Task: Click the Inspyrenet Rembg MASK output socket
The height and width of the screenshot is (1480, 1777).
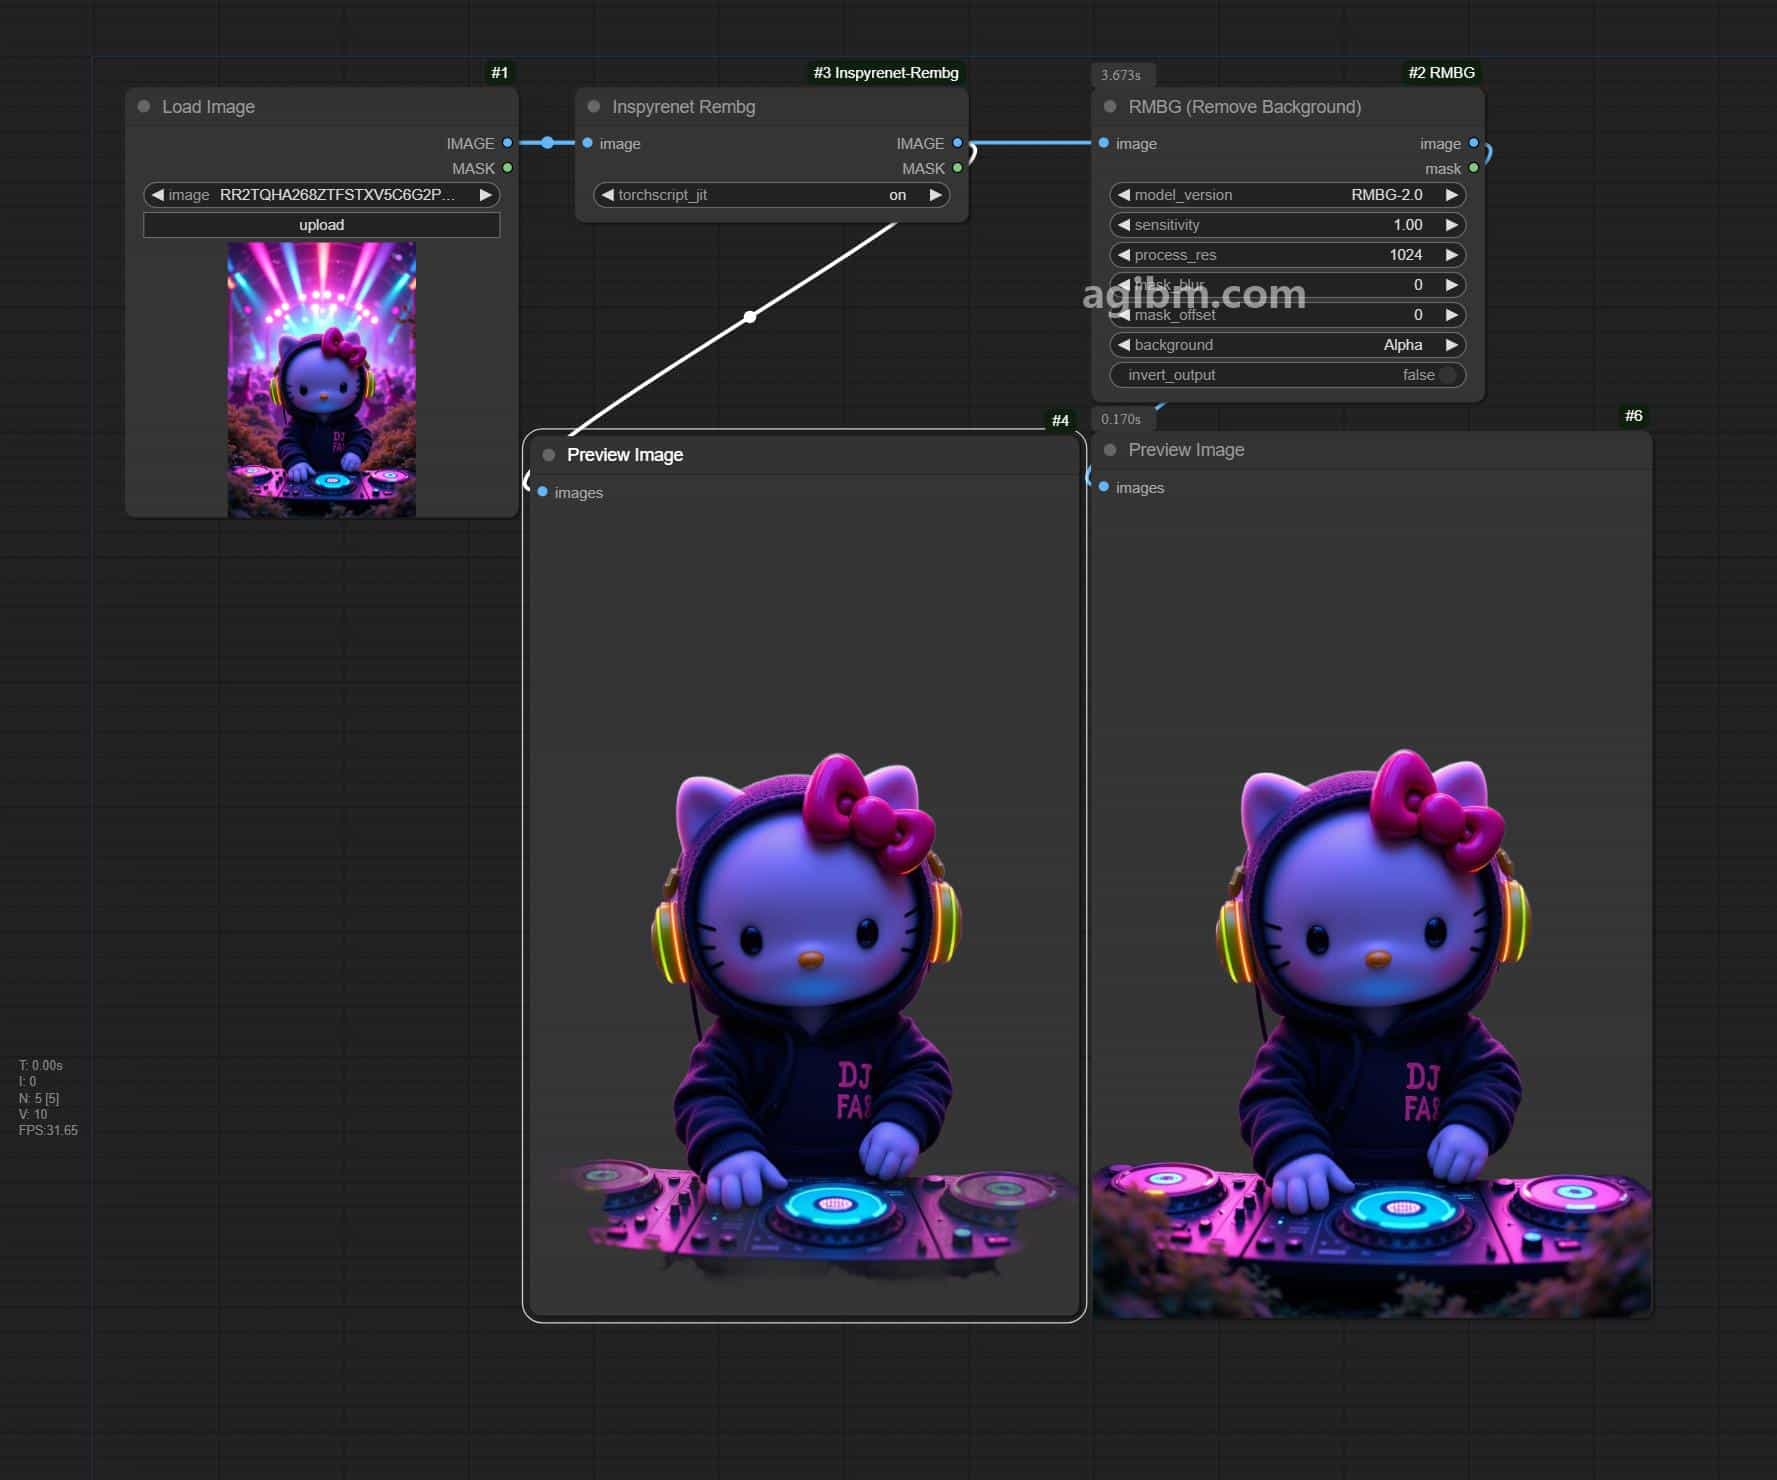Action: 958,168
